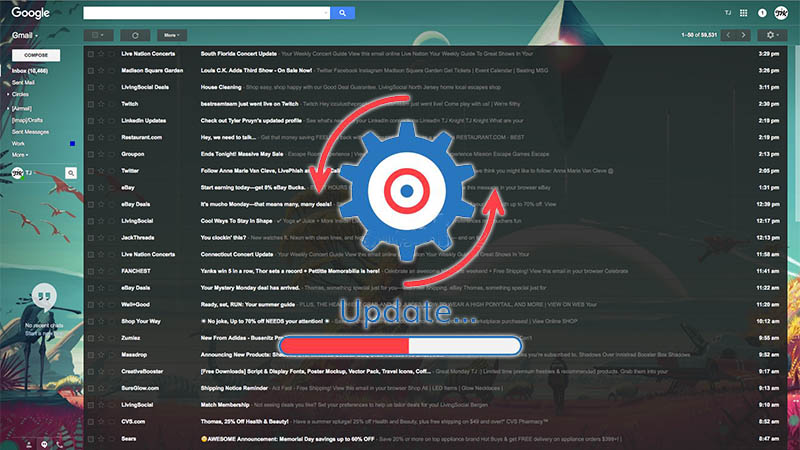Star the Twitter email

tap(101, 171)
